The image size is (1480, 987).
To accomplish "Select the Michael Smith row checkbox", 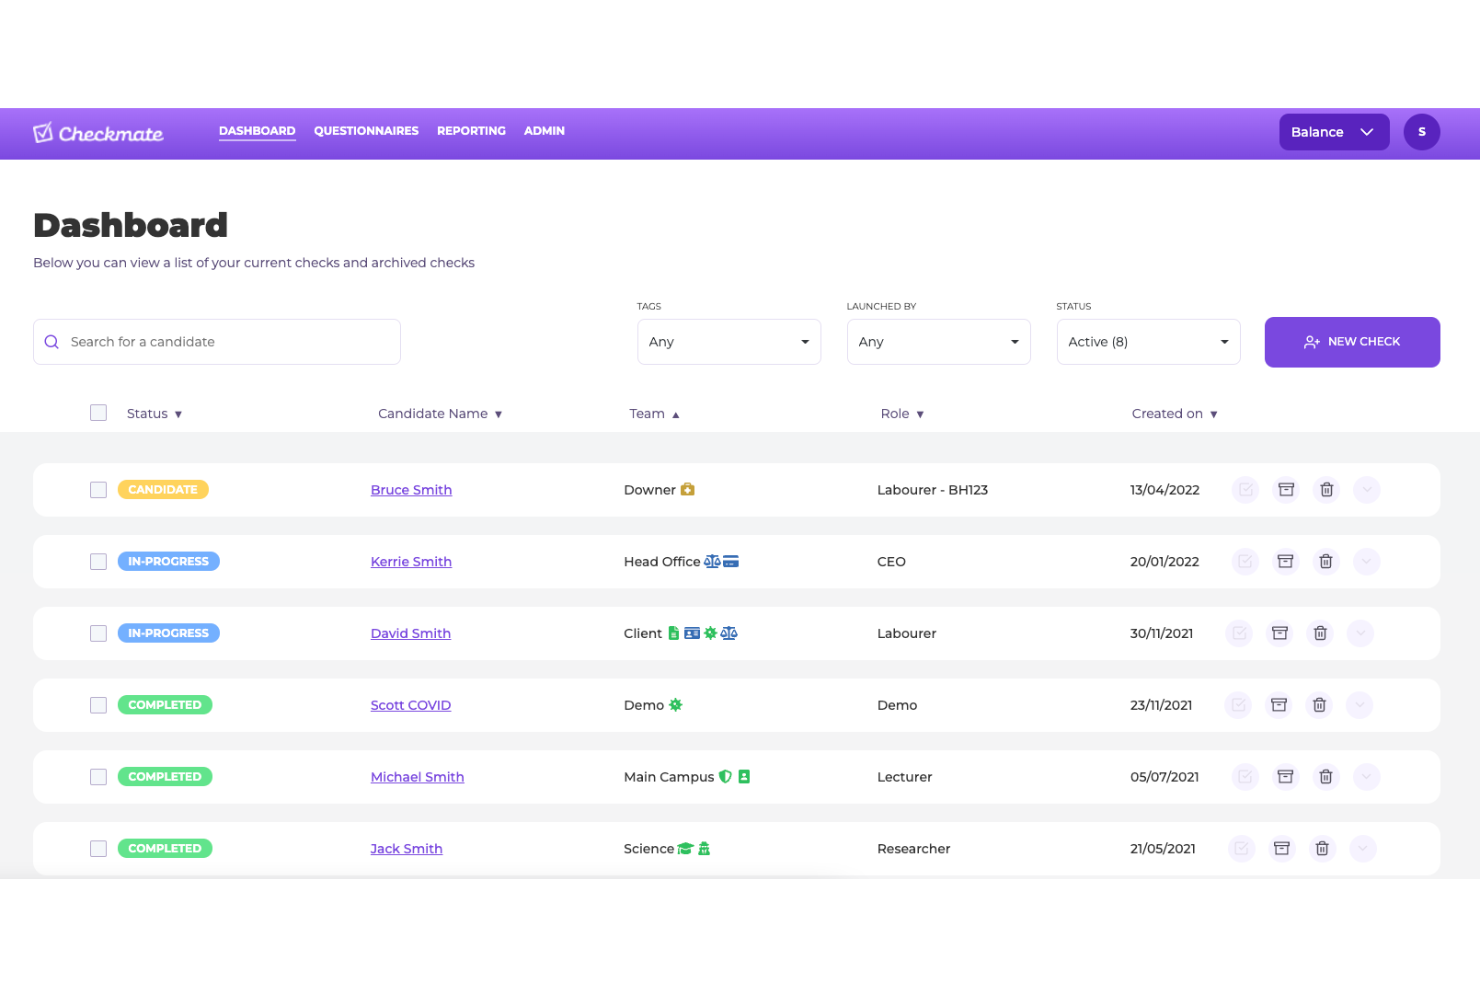I will [x=98, y=777].
